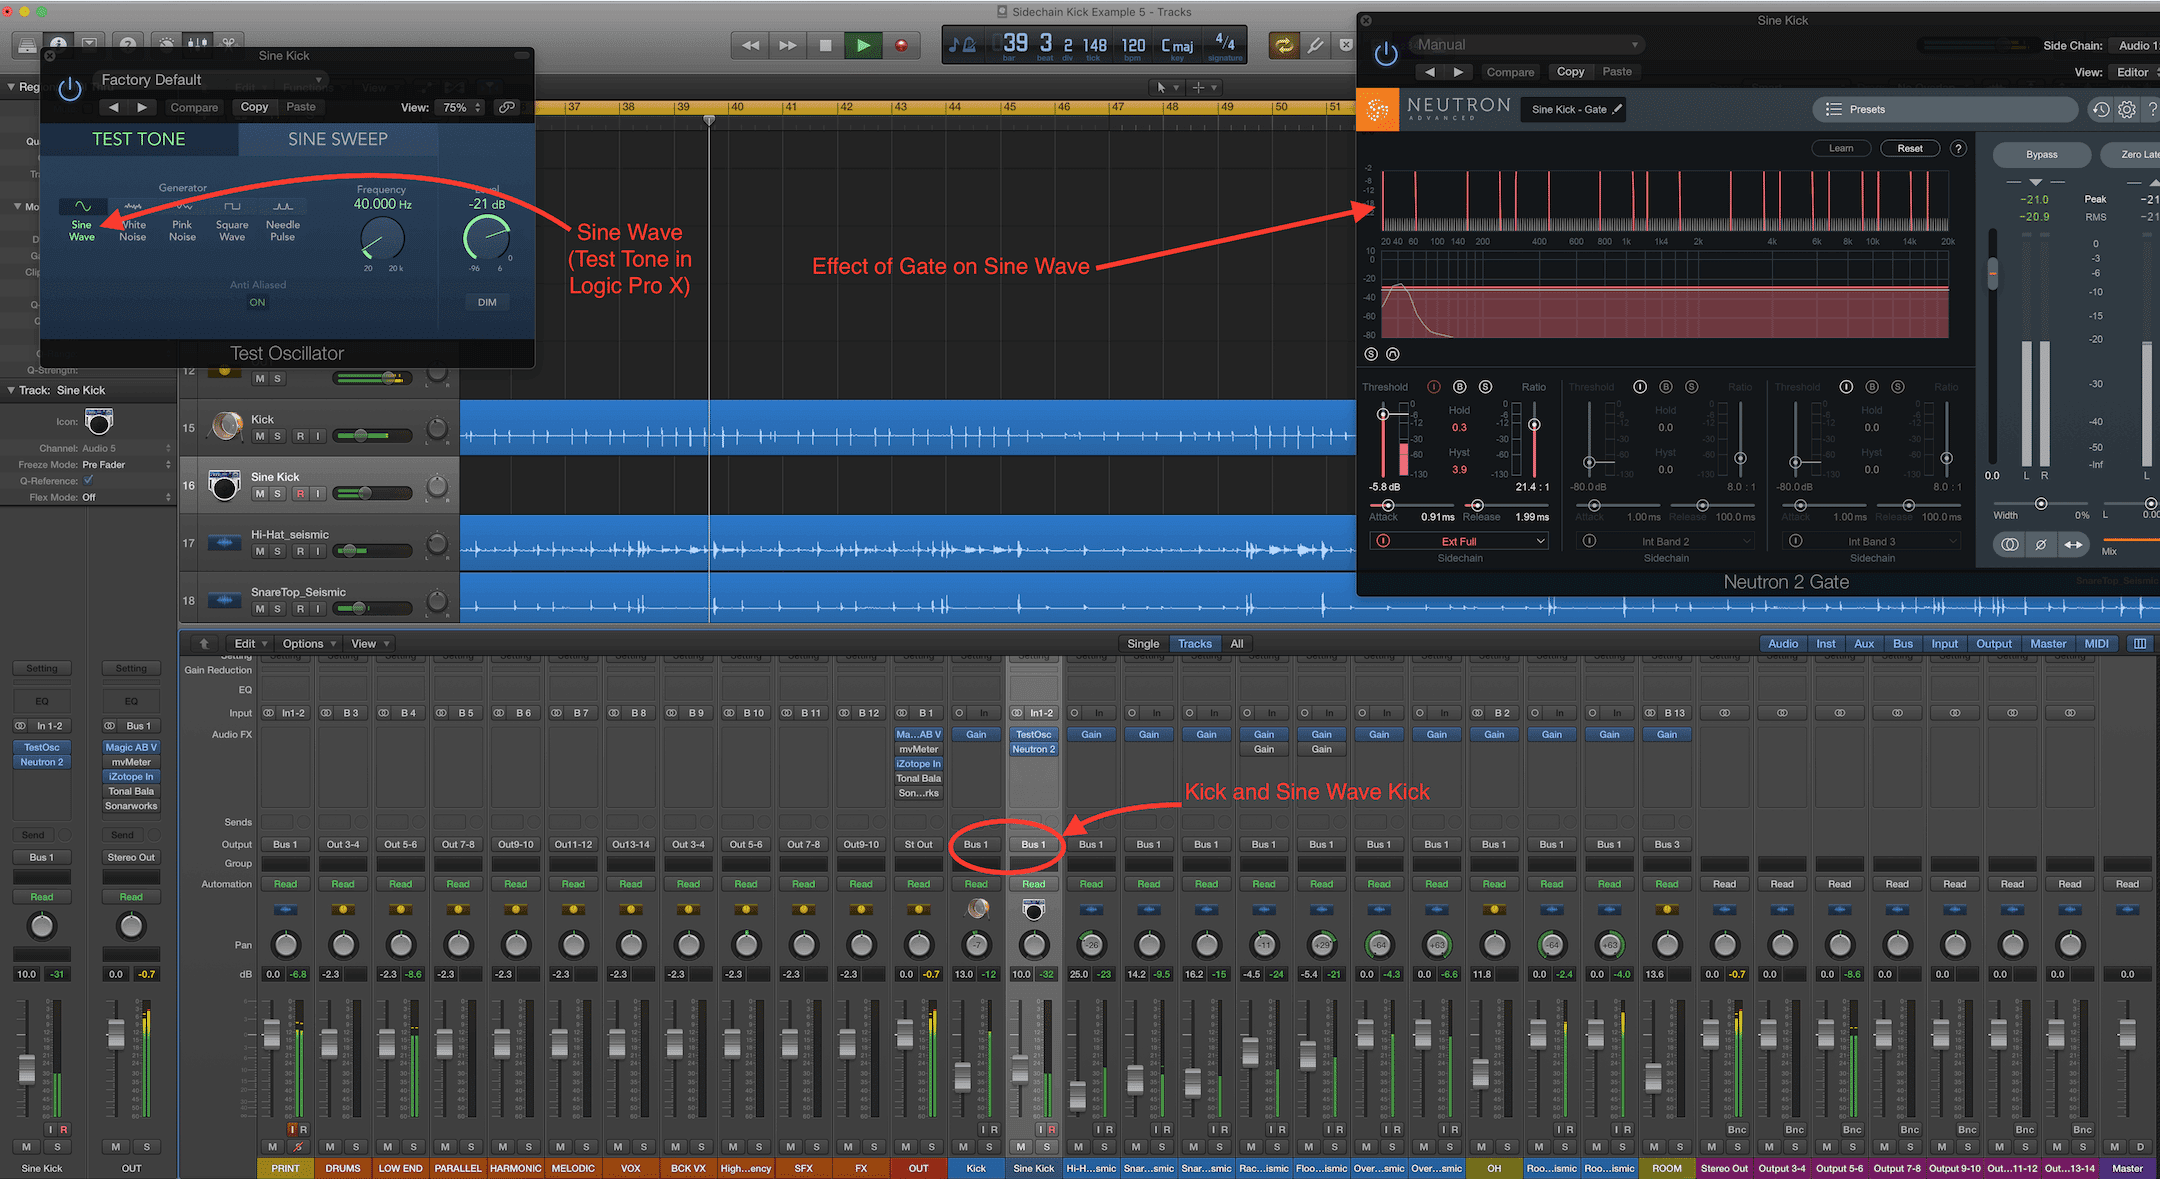Image resolution: width=2160 pixels, height=1179 pixels.
Task: Click the swap channels arrow icon
Action: [2073, 545]
